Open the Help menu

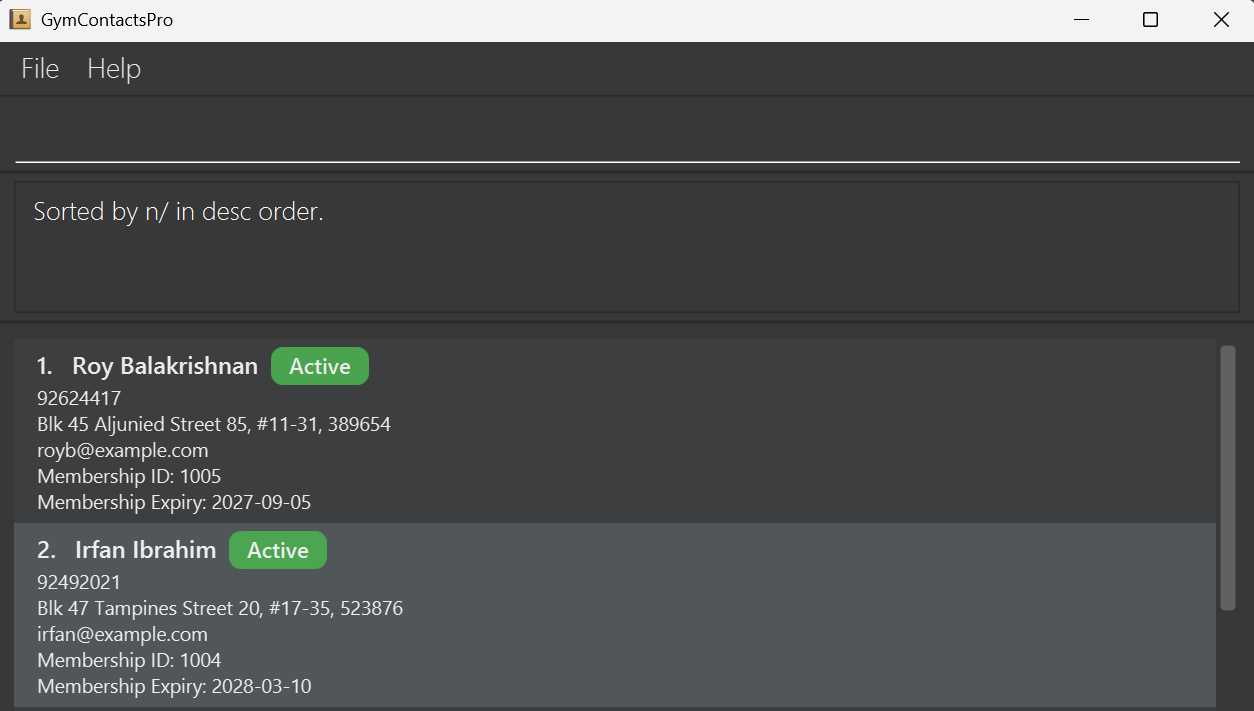[x=114, y=69]
